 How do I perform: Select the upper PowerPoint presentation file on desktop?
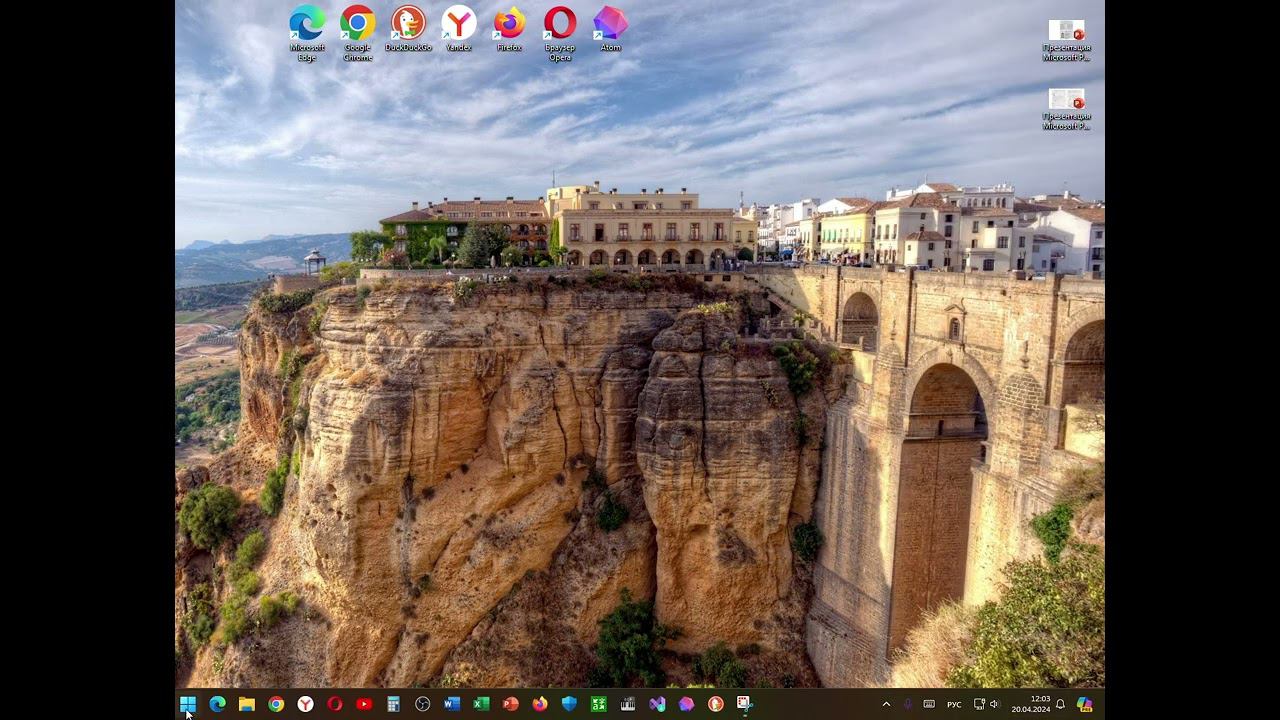[x=1066, y=40]
